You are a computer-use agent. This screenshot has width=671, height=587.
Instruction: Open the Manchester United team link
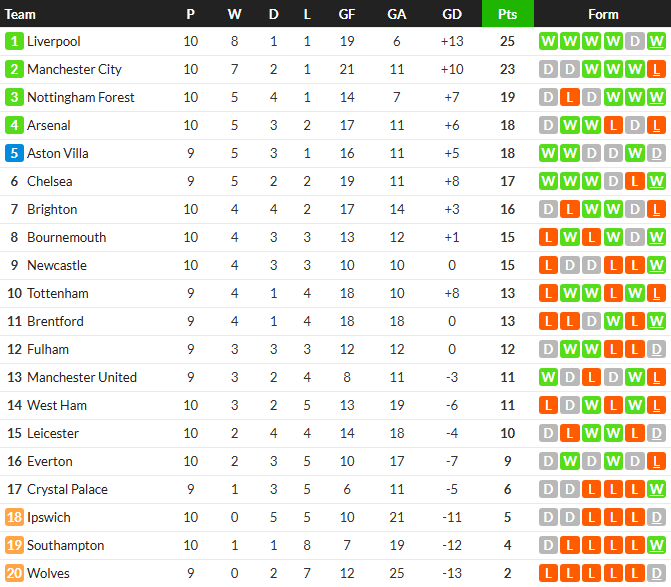point(82,377)
